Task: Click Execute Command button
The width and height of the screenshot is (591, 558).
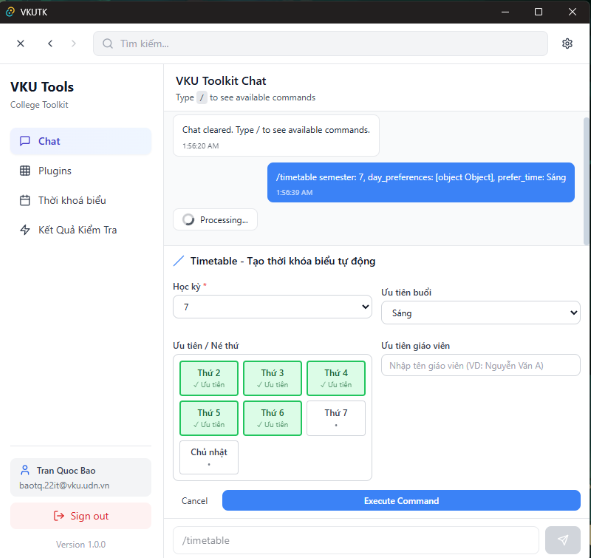Action: 401,501
